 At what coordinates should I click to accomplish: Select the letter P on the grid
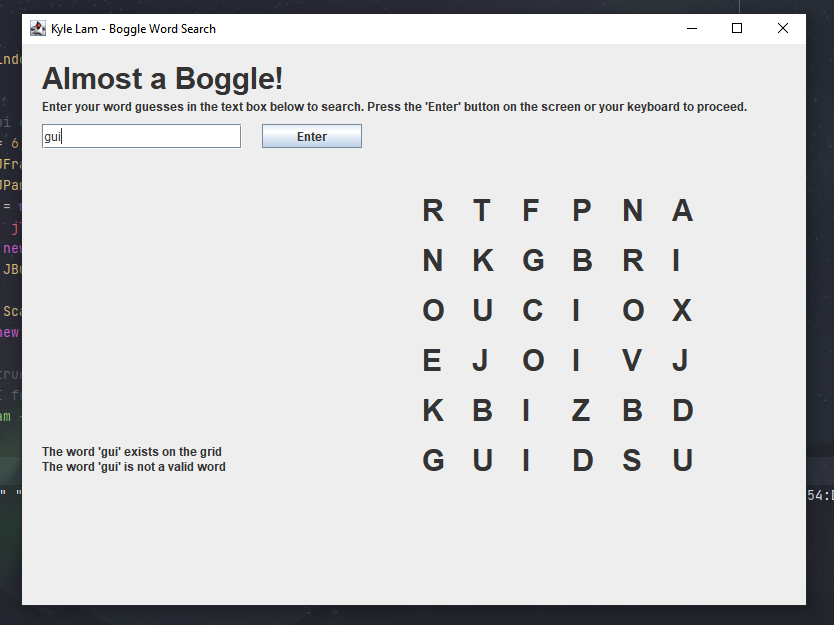(581, 210)
